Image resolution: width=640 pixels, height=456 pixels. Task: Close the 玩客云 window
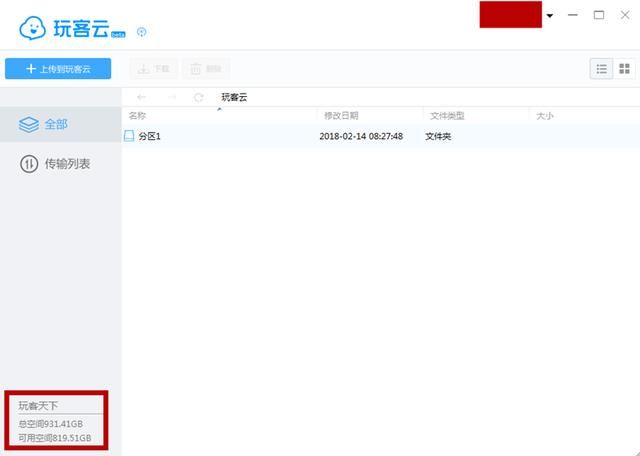coord(625,15)
